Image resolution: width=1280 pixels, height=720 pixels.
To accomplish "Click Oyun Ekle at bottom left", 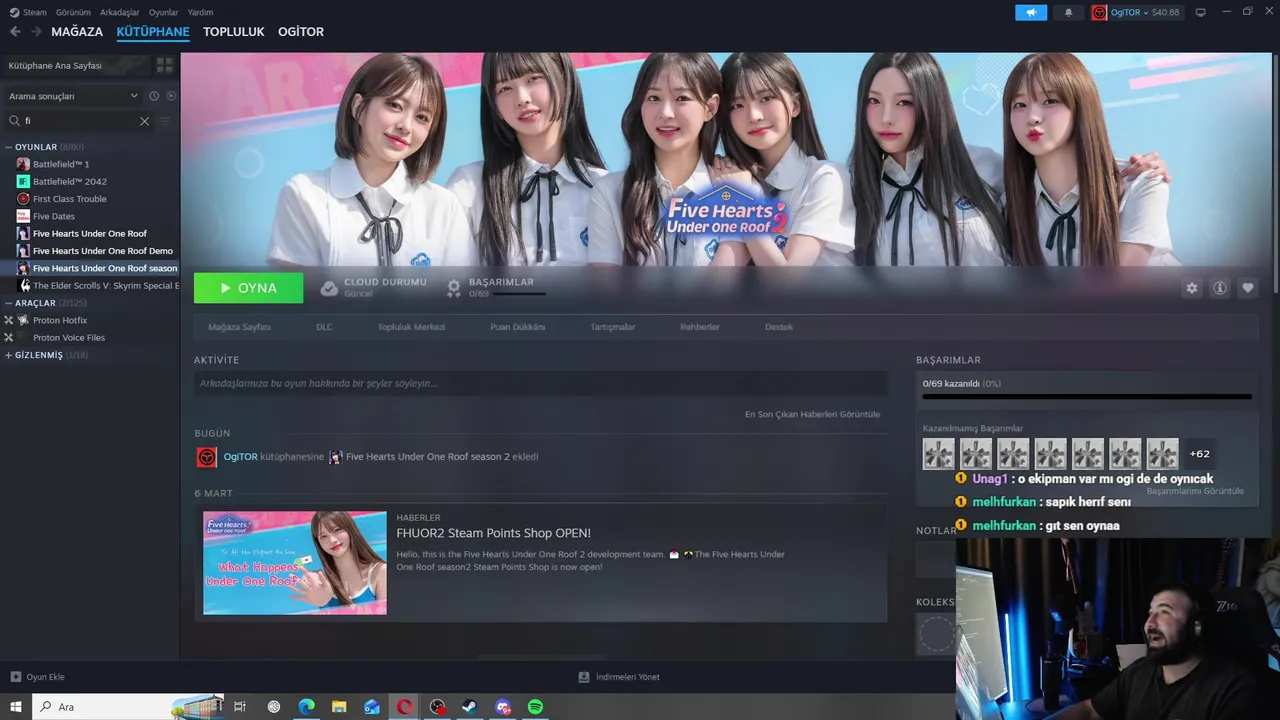I will (37, 677).
